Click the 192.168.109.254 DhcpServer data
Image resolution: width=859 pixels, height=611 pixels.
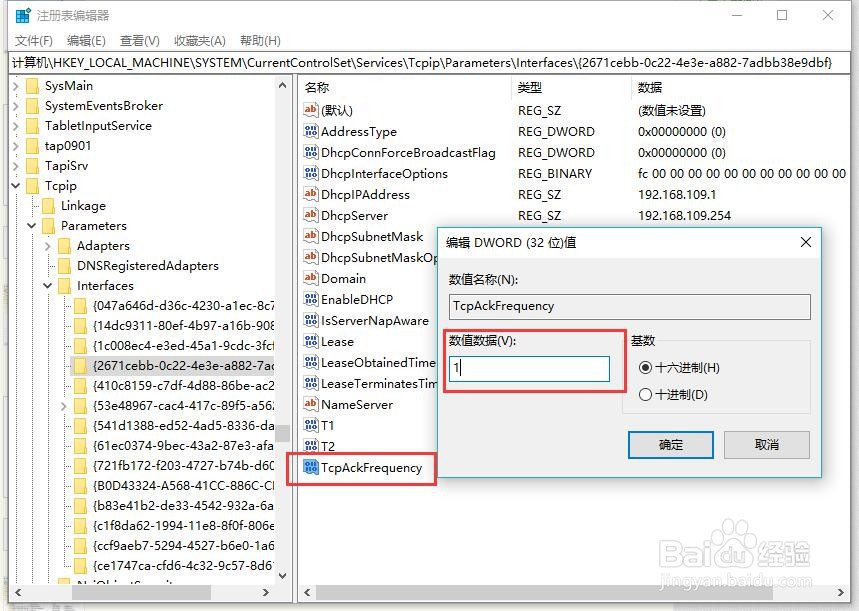[684, 215]
